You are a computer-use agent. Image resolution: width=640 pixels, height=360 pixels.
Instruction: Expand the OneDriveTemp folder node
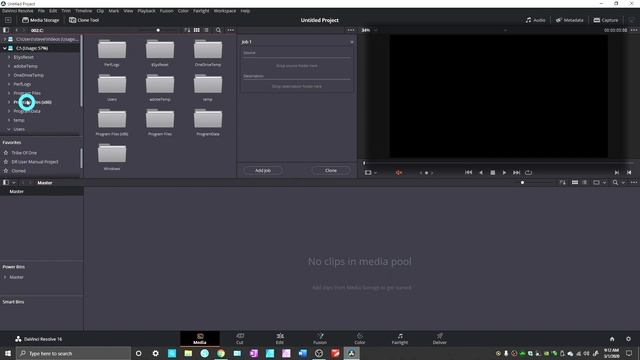tap(9, 75)
